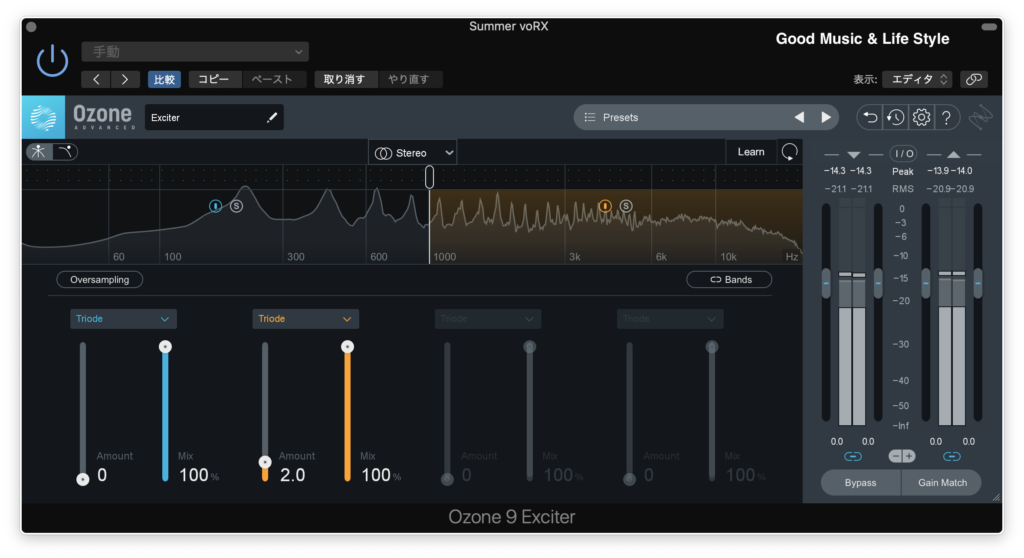
Task: Click band 2 orange Mix slider handle
Action: click(347, 346)
